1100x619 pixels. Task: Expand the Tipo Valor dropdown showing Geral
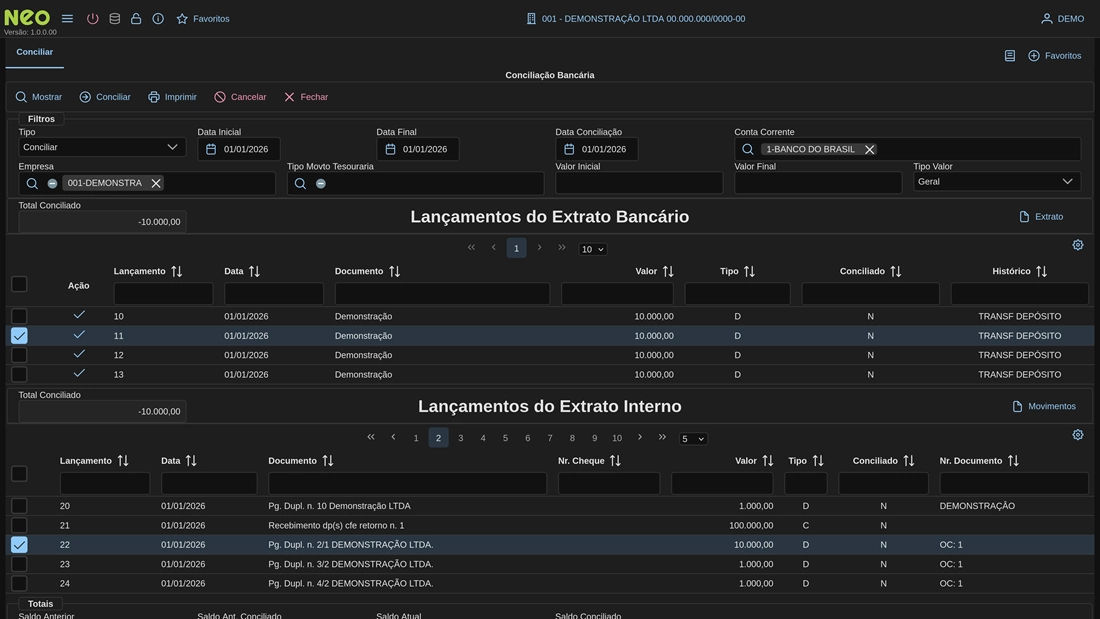click(x=997, y=182)
